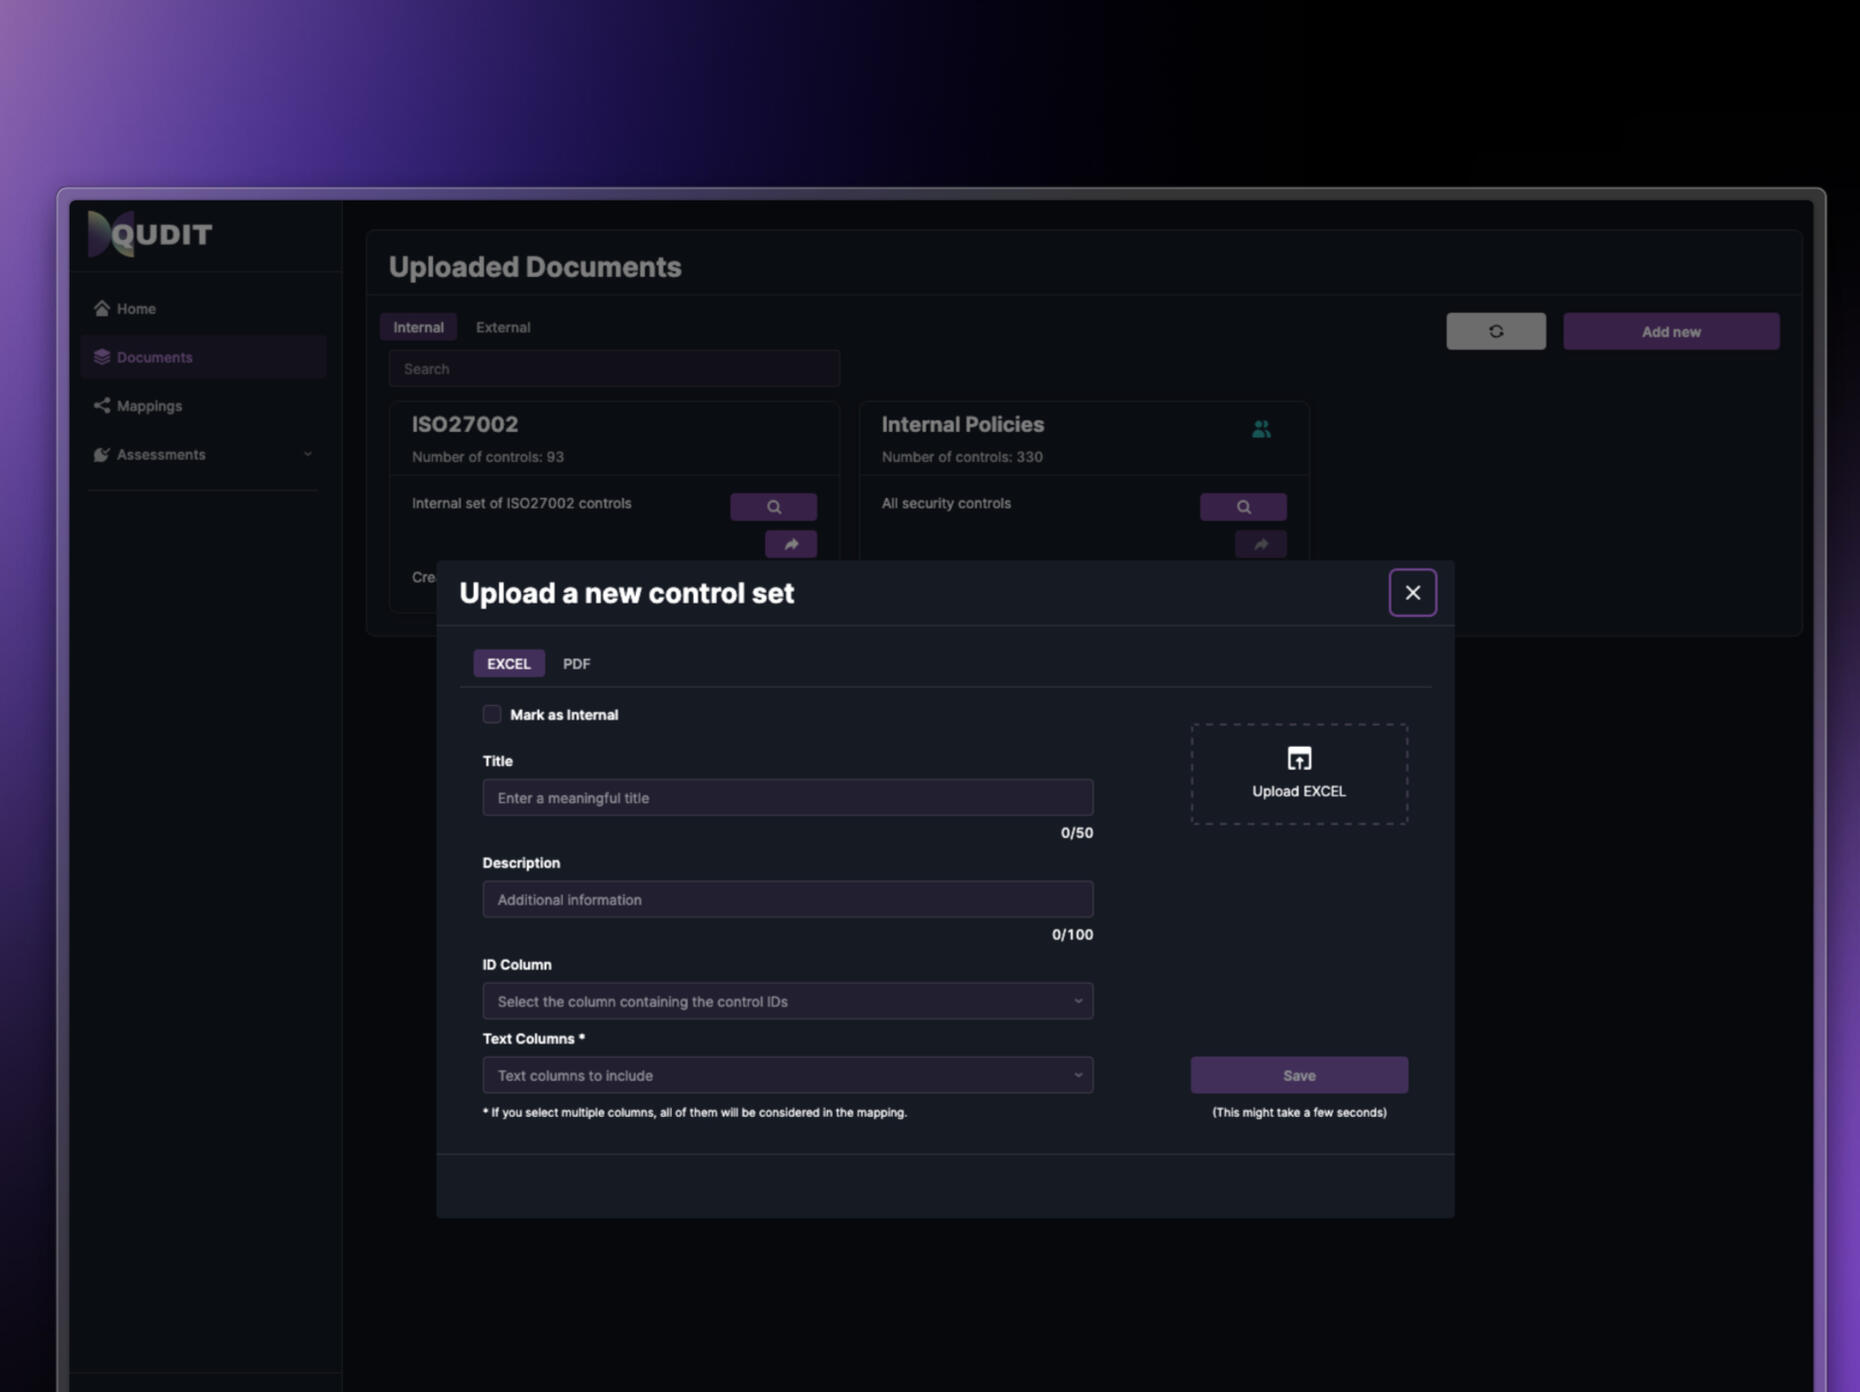Click the Add new button
The height and width of the screenshot is (1392, 1860).
(x=1670, y=331)
